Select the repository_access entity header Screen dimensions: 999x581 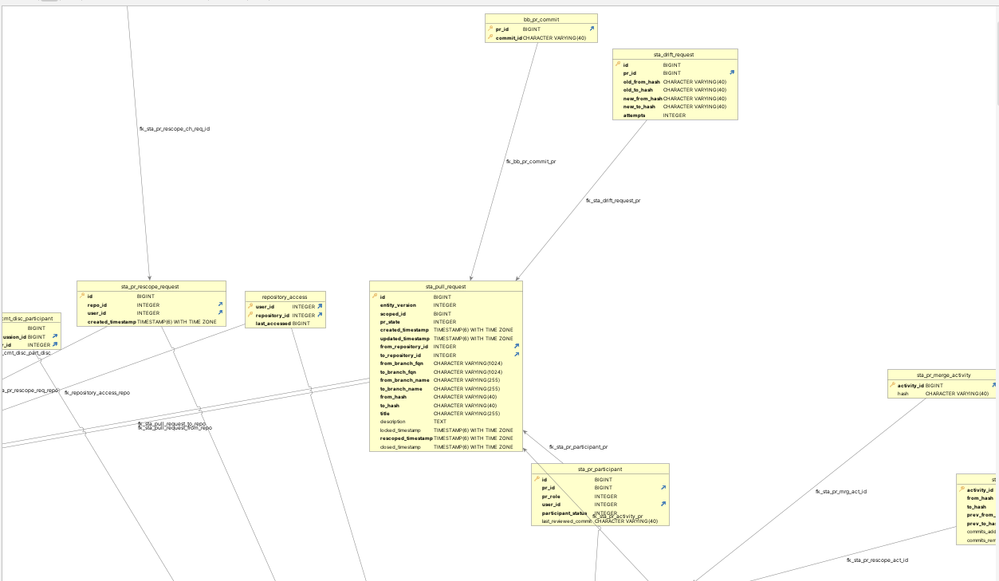[x=285, y=297]
